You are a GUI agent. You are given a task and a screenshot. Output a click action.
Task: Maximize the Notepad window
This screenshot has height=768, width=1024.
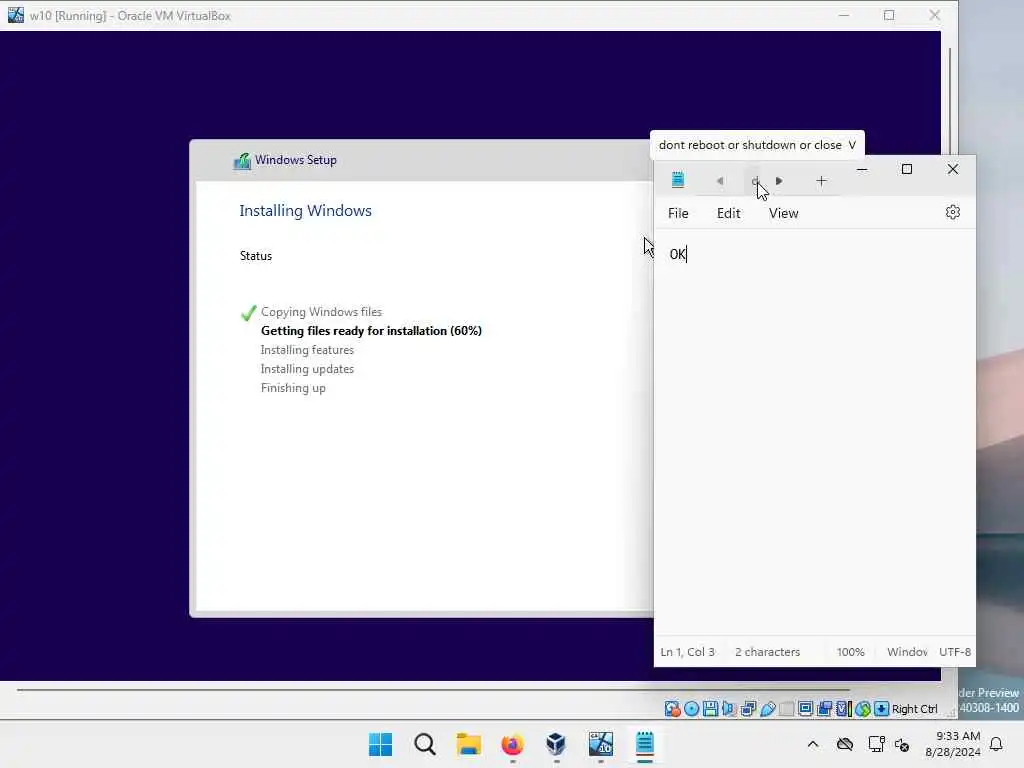[907, 169]
